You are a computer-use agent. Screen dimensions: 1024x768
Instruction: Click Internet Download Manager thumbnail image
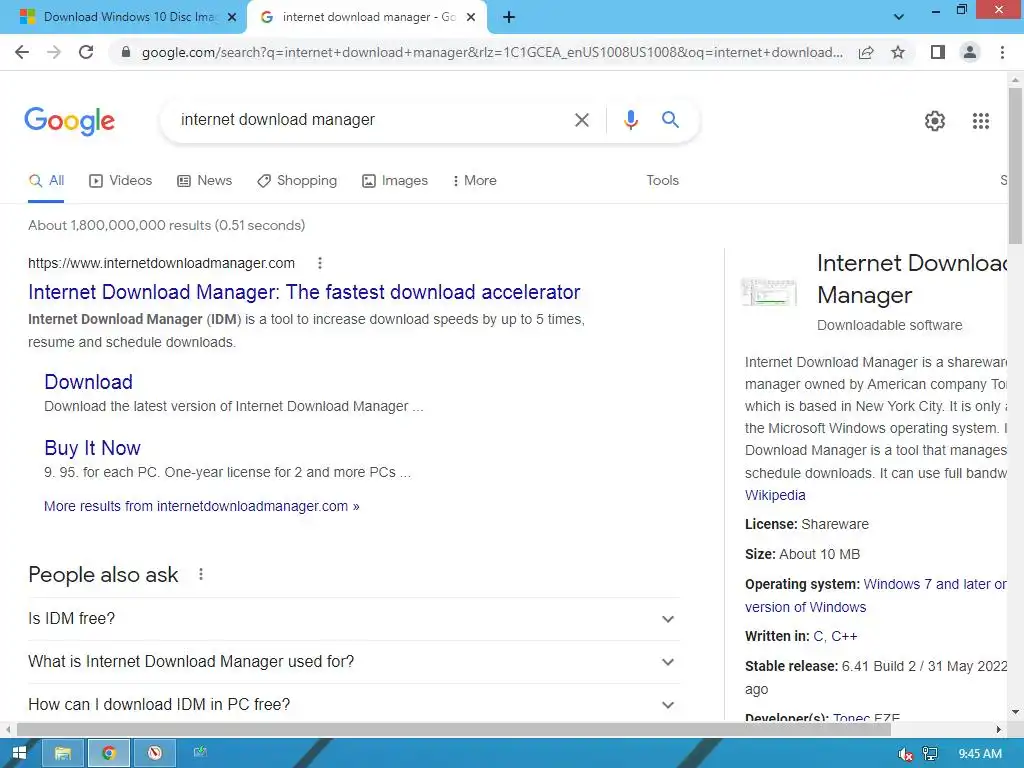click(x=769, y=291)
